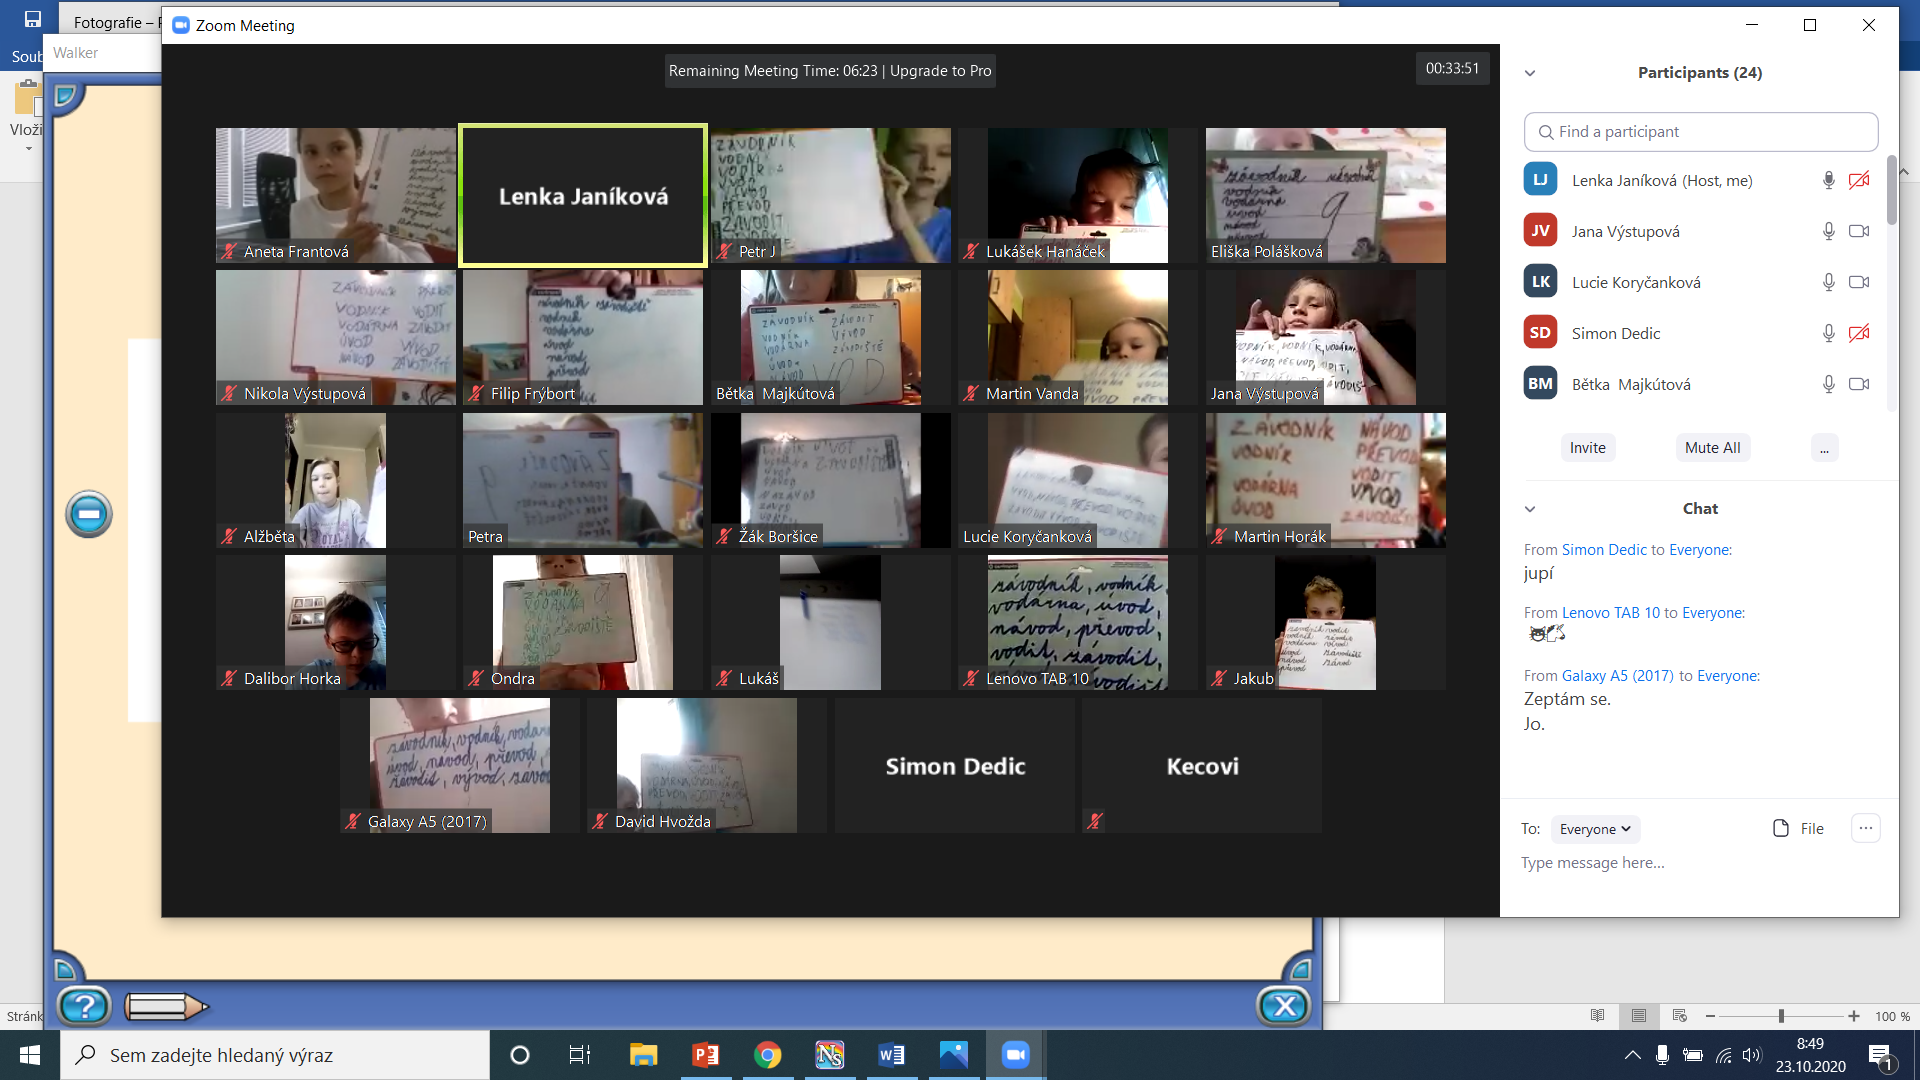1920x1080 pixels.
Task: Click the Word save icon at top left
Action: click(32, 19)
